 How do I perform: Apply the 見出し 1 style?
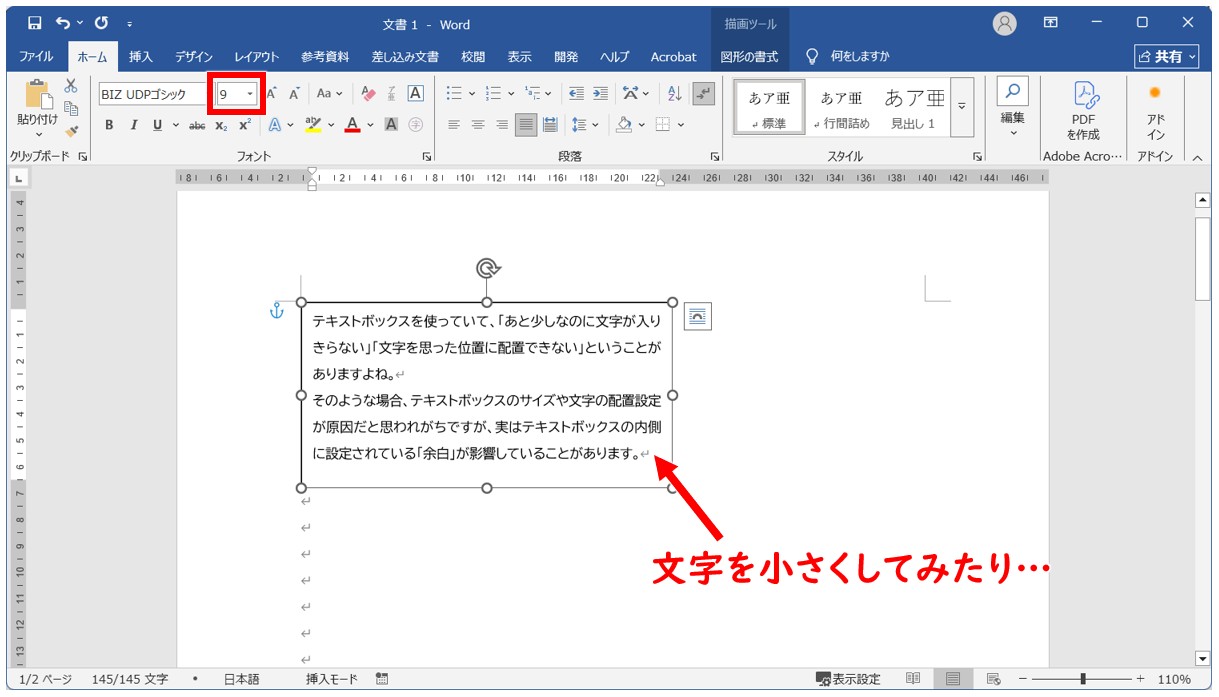tap(913, 108)
